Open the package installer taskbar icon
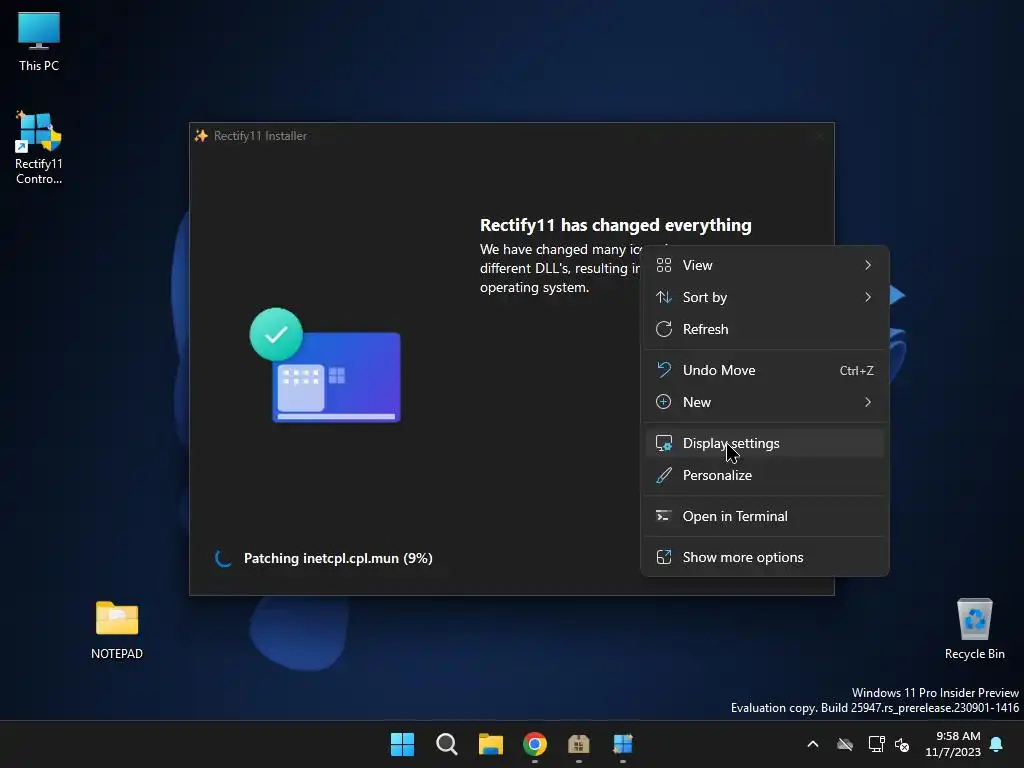The width and height of the screenshot is (1024, 768). pyautogui.click(x=579, y=744)
